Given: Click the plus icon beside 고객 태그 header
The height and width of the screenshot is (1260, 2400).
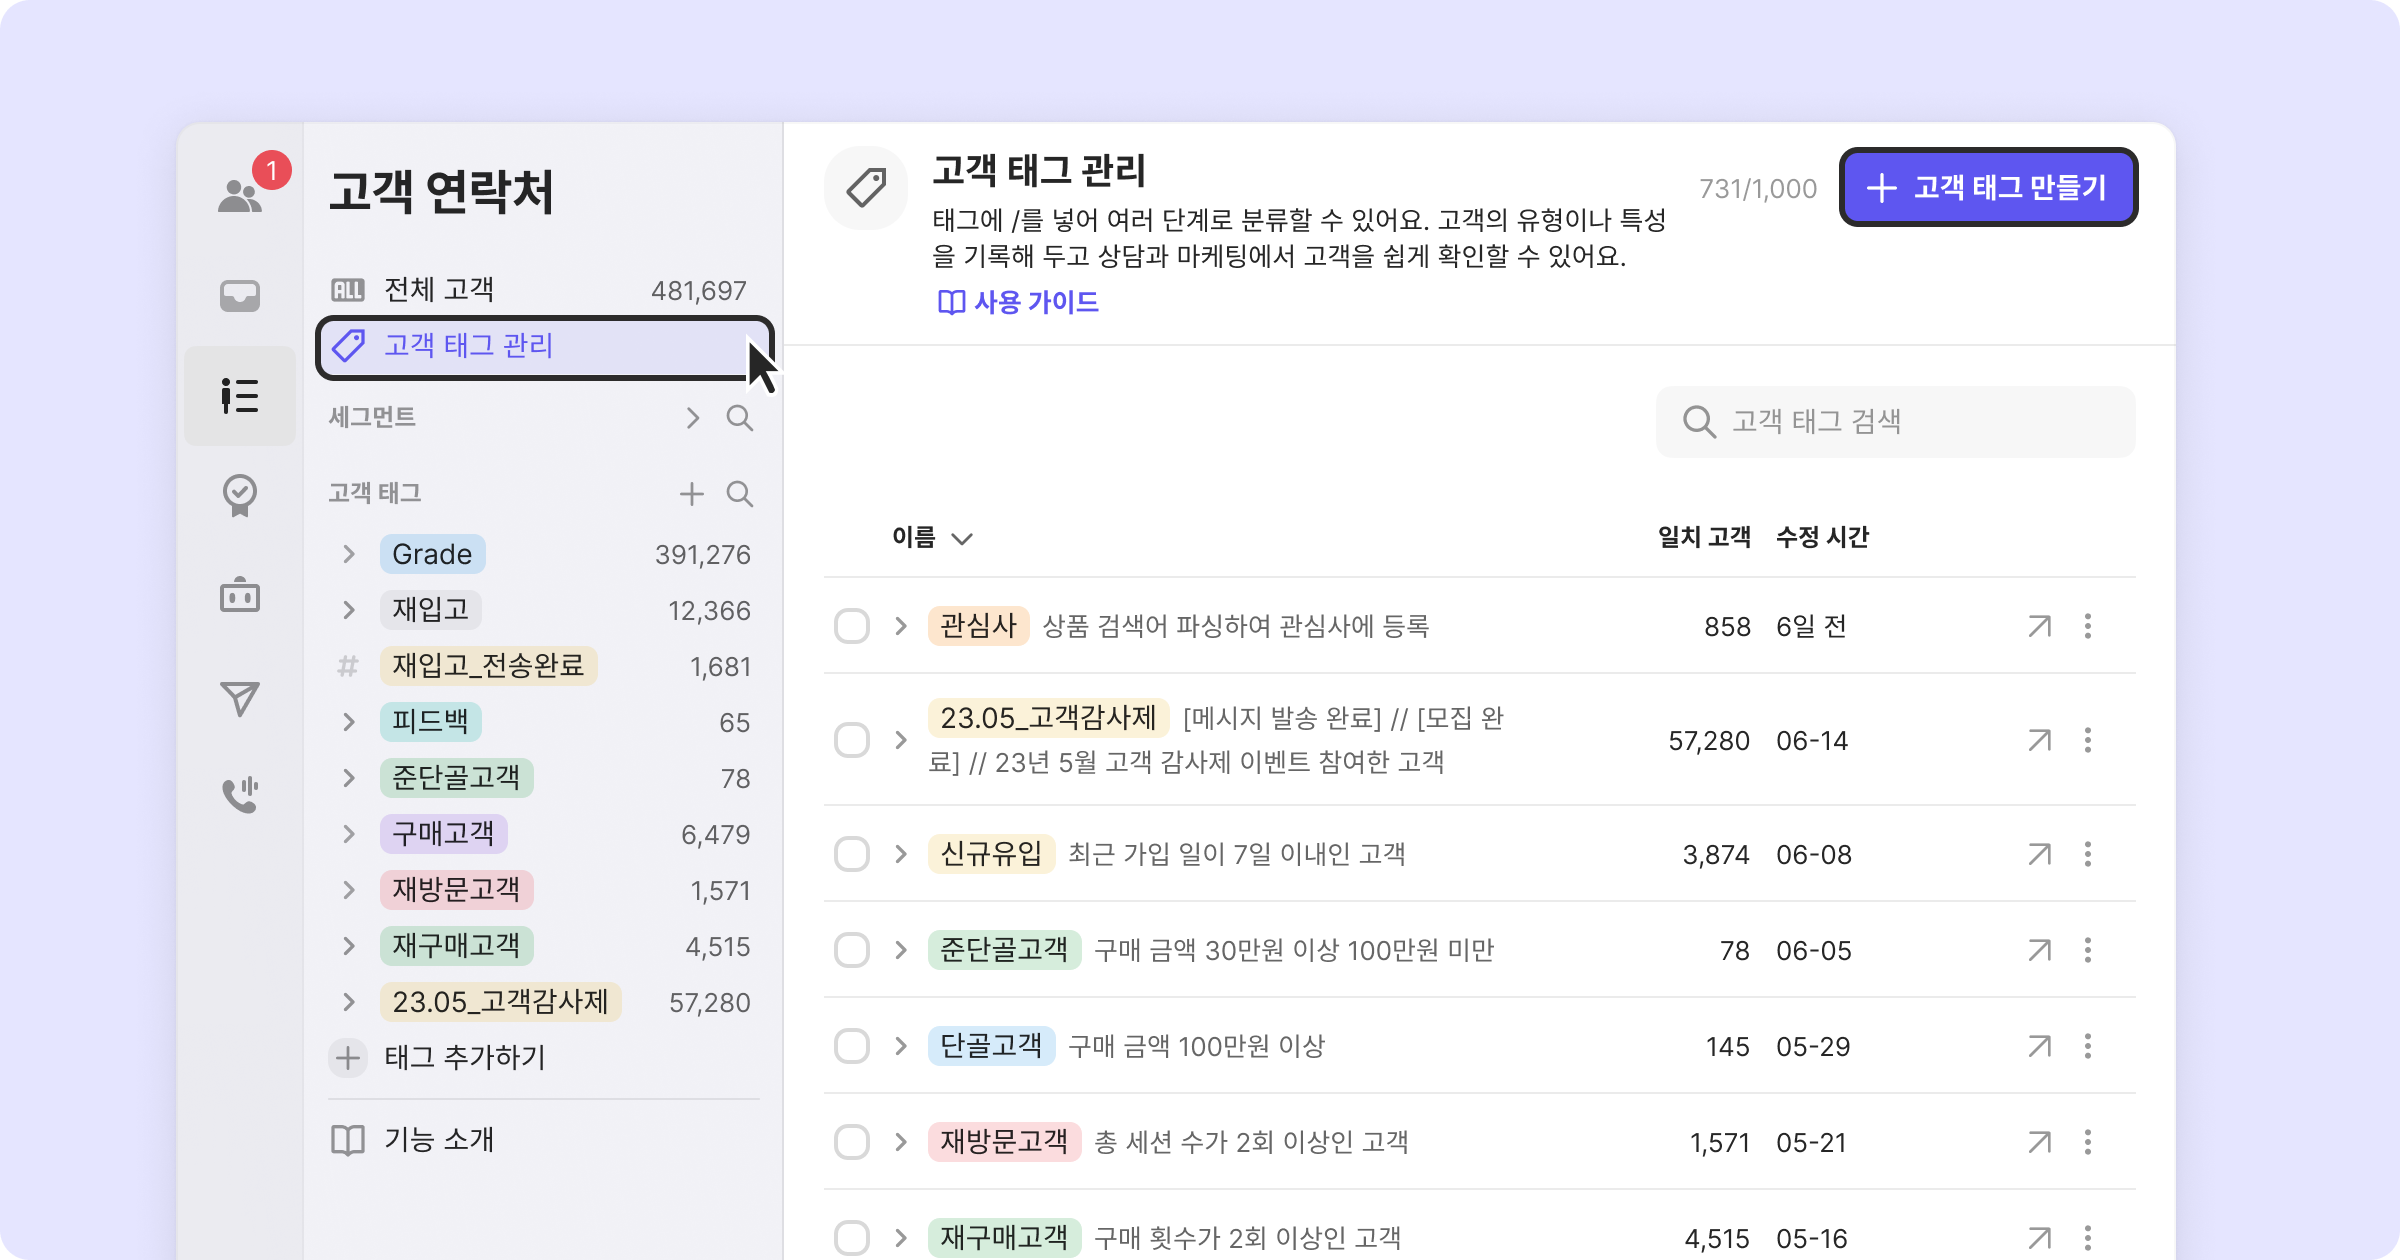Looking at the screenshot, I should click(x=691, y=494).
